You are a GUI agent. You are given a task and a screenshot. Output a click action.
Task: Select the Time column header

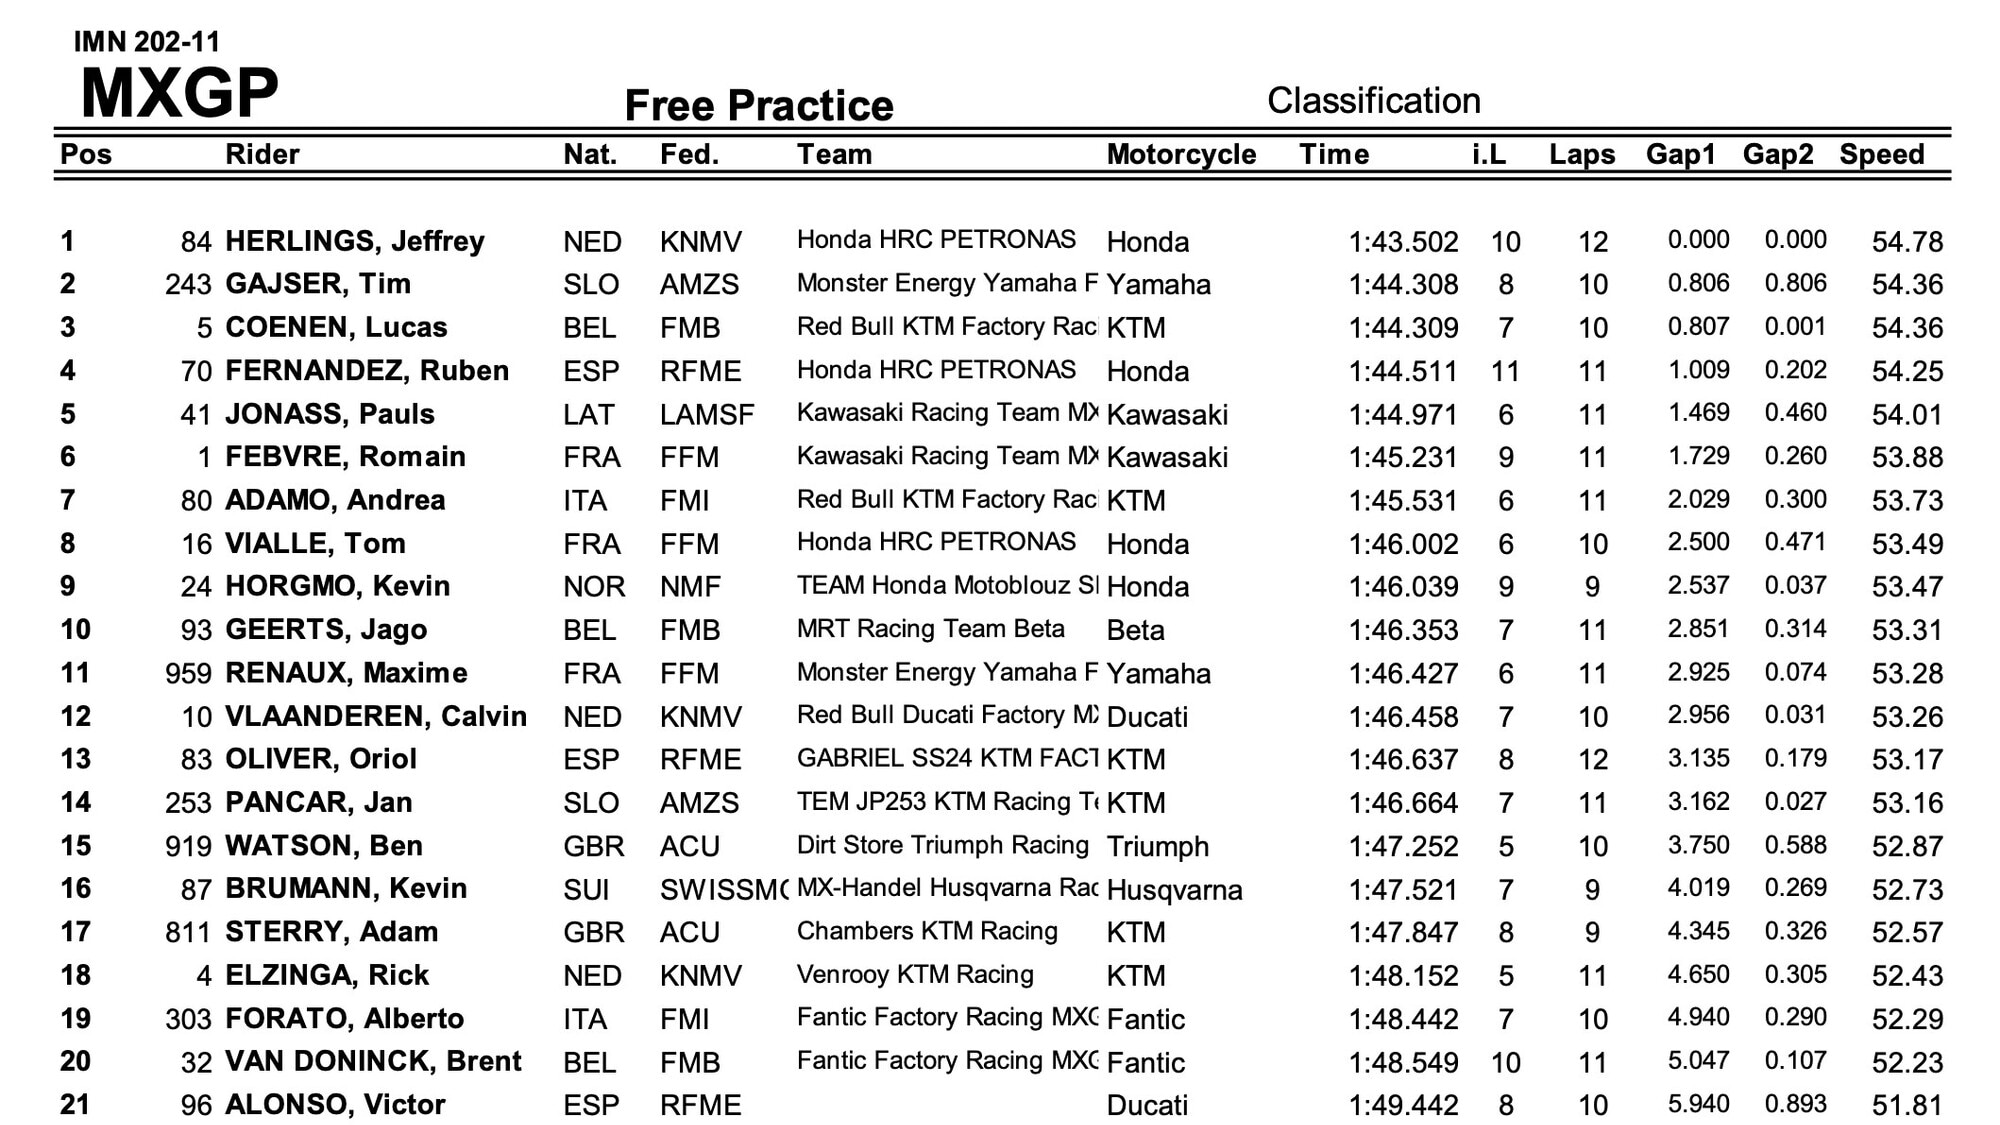point(1334,154)
